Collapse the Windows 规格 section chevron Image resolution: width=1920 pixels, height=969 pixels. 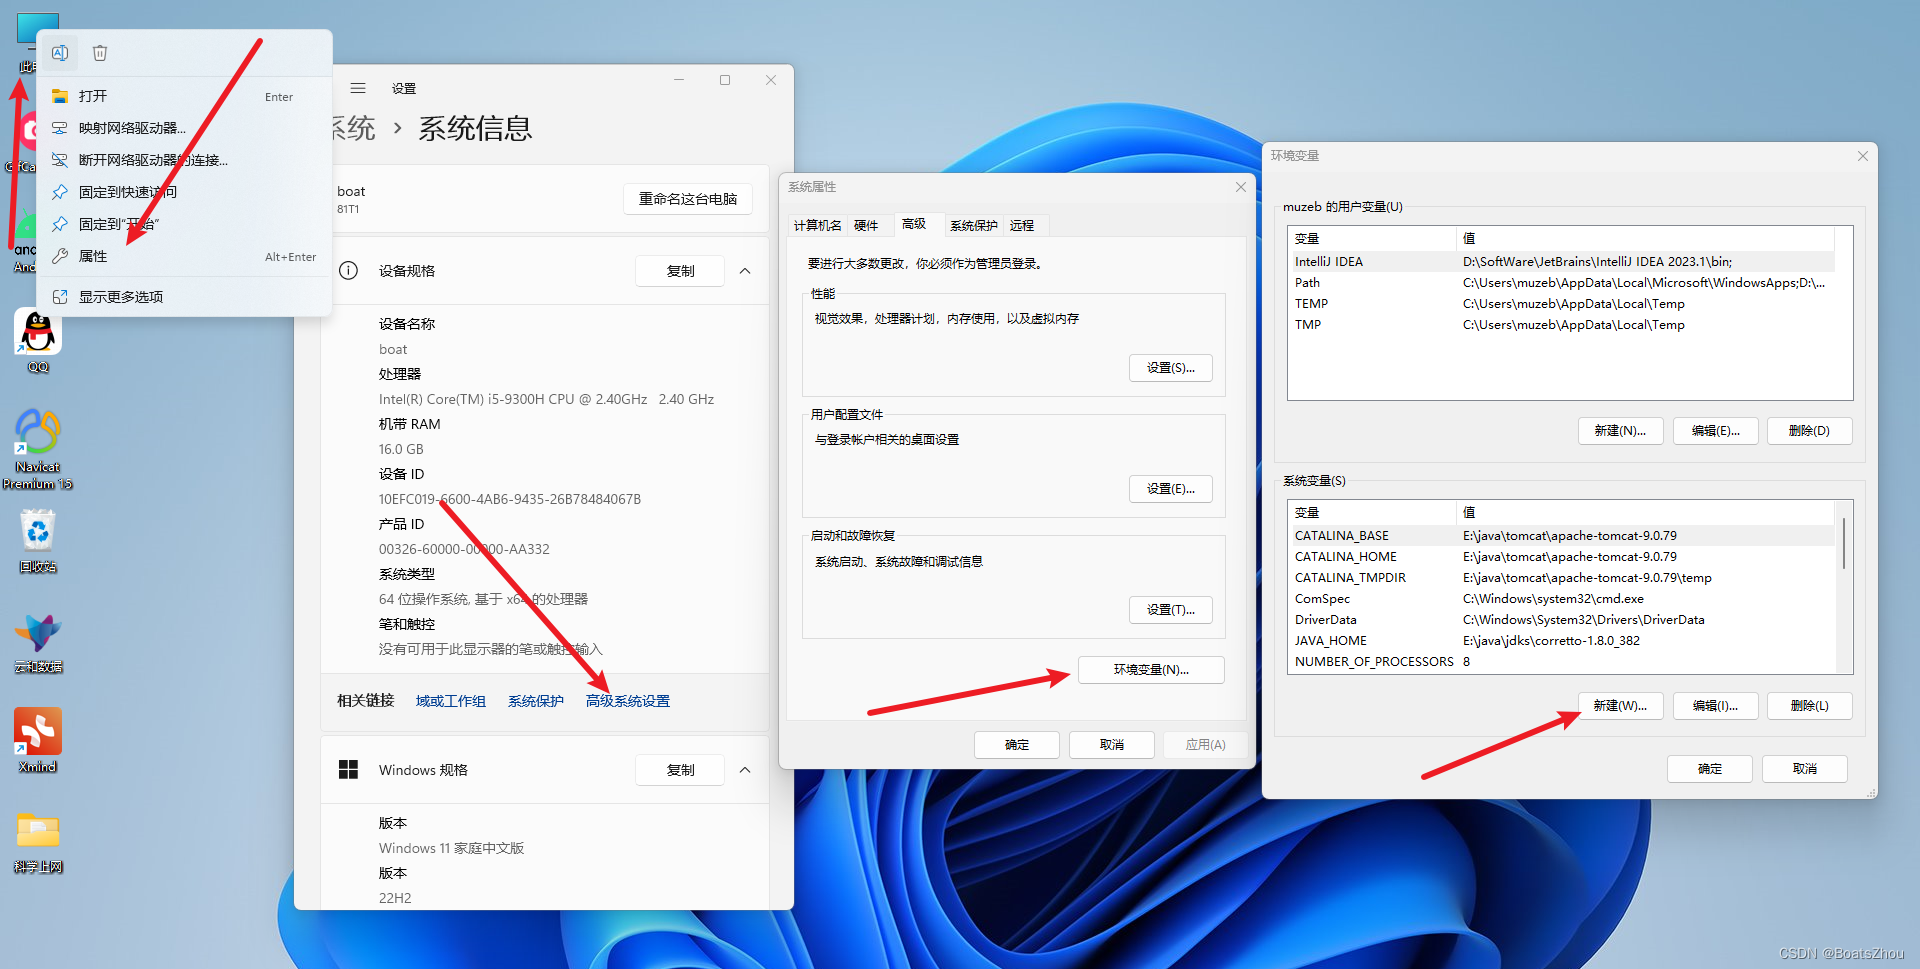[x=745, y=770]
